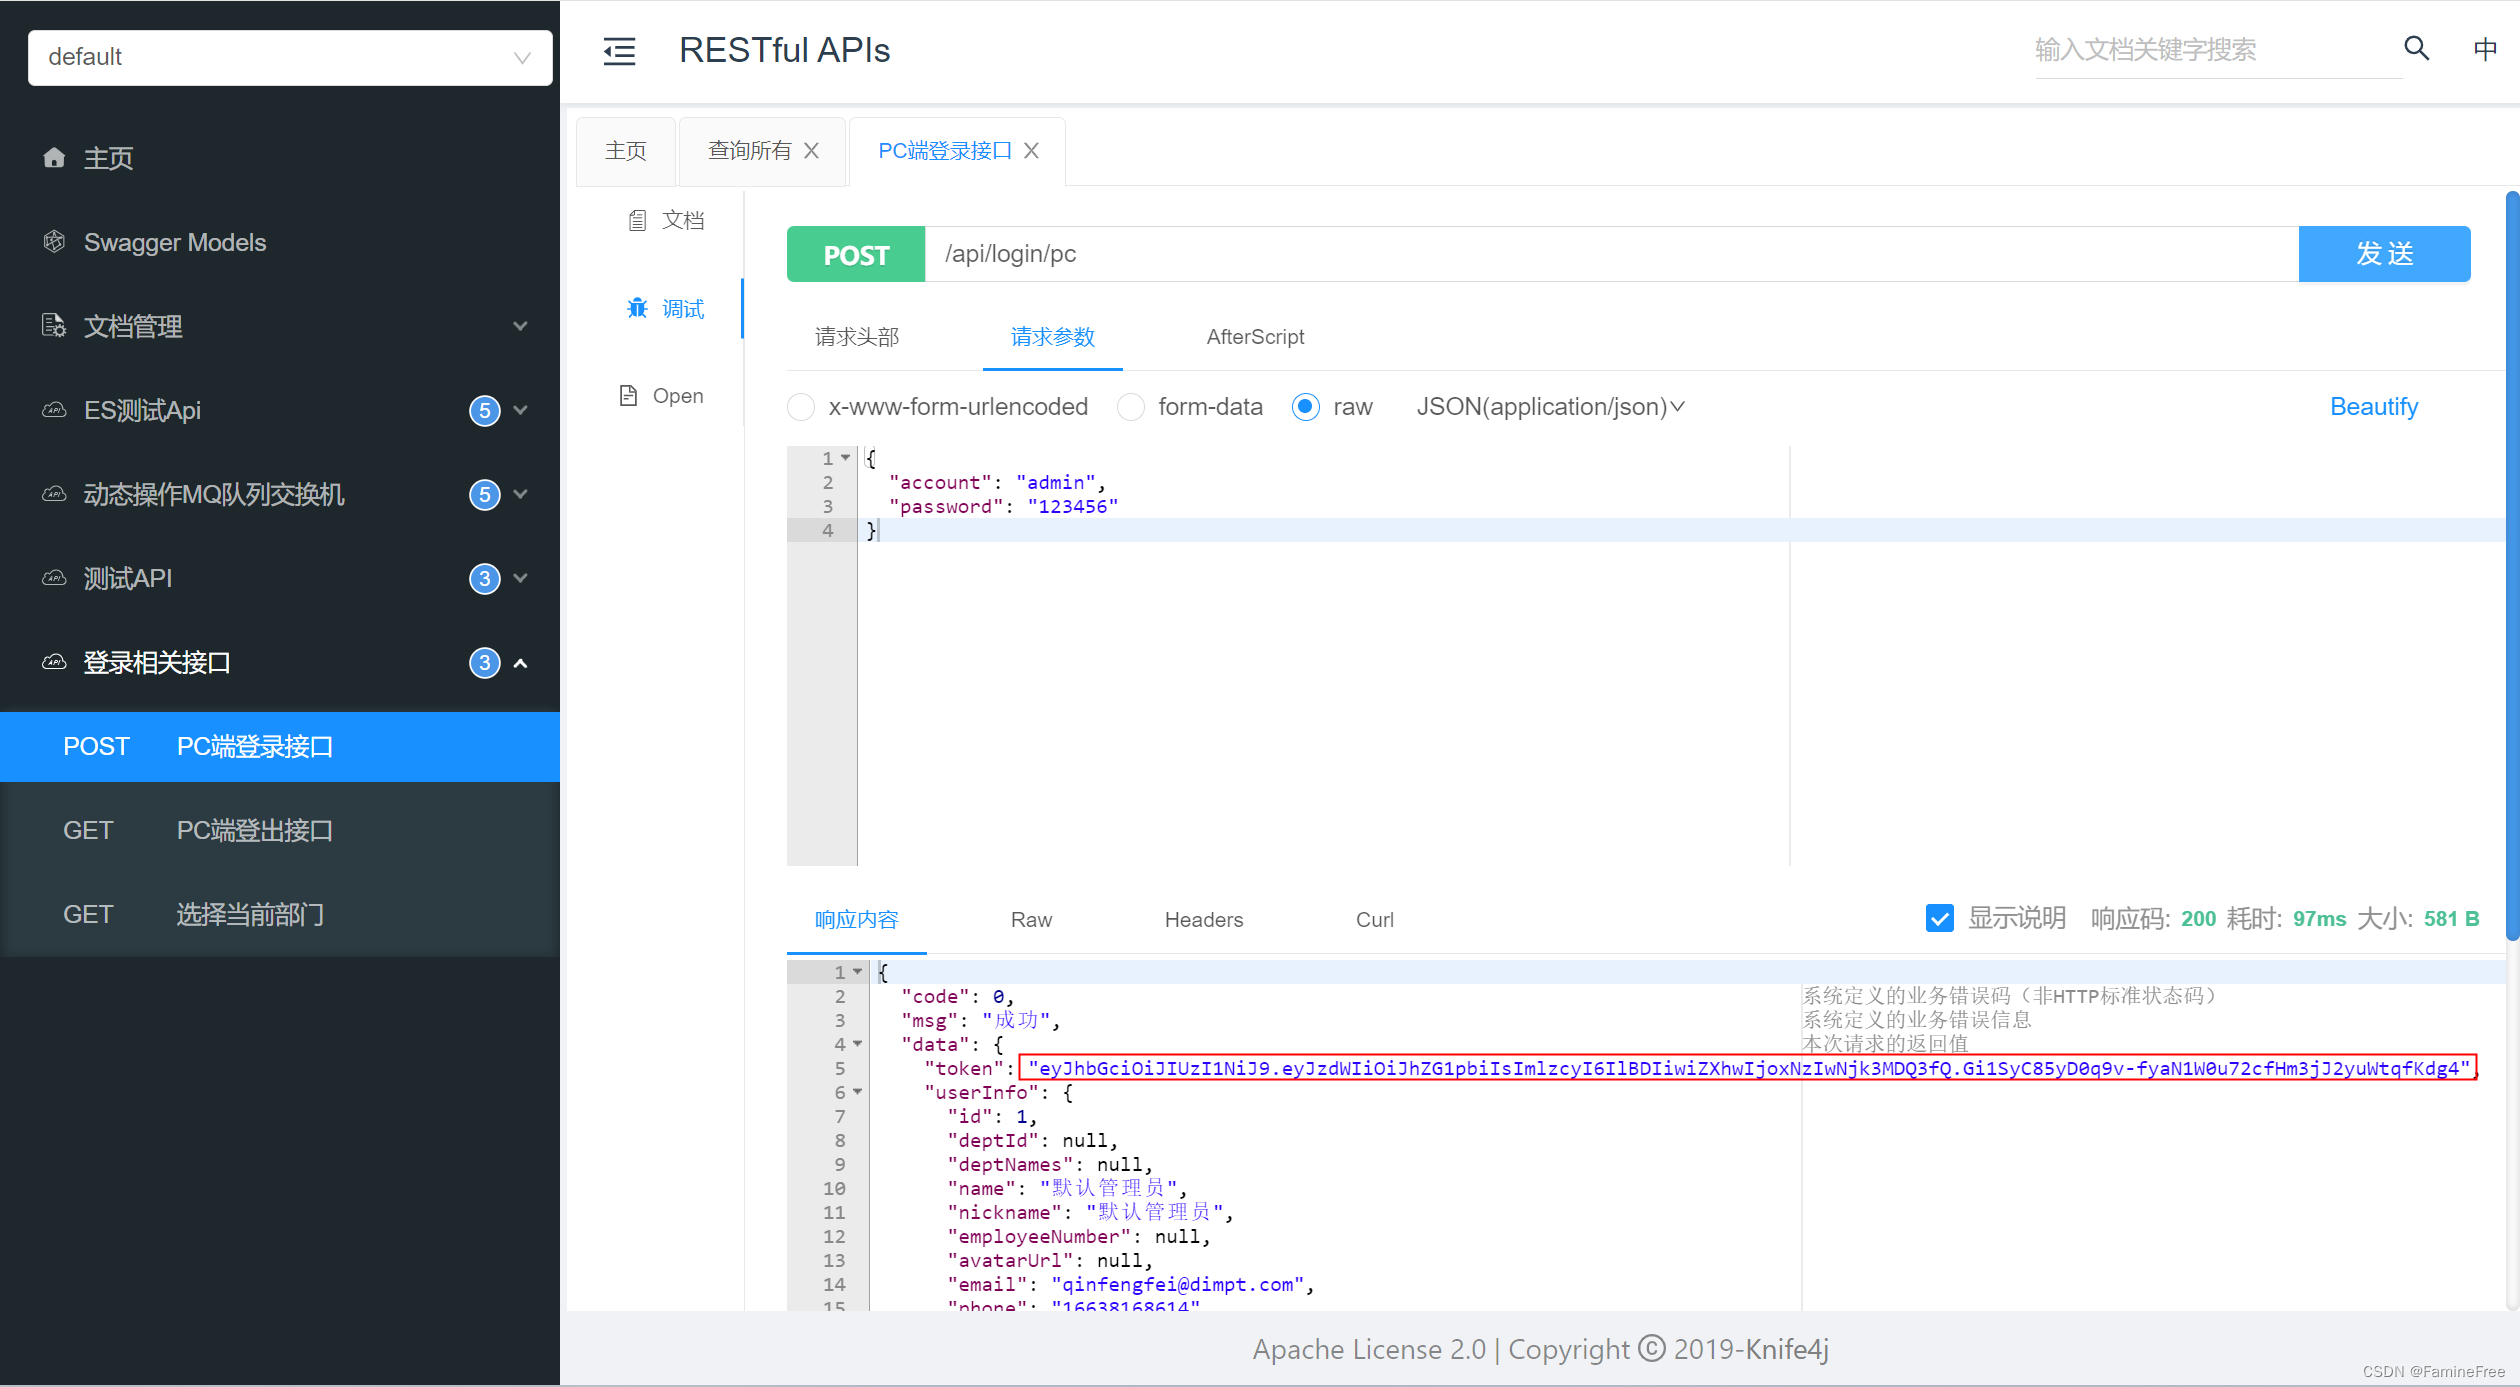The width and height of the screenshot is (2520, 1387).
Task: Switch to the 请求头部 tab
Action: (x=857, y=337)
